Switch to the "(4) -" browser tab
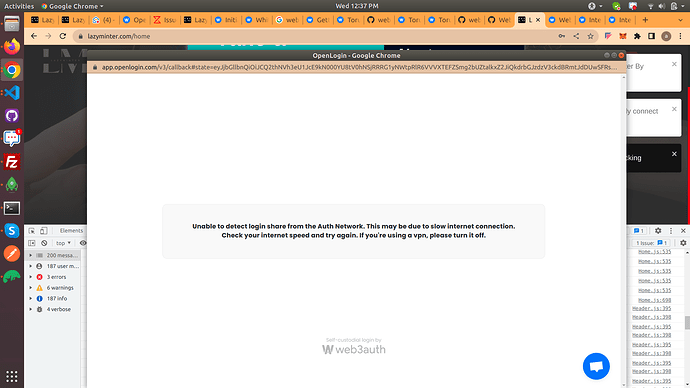The image size is (690, 388). click(103, 20)
